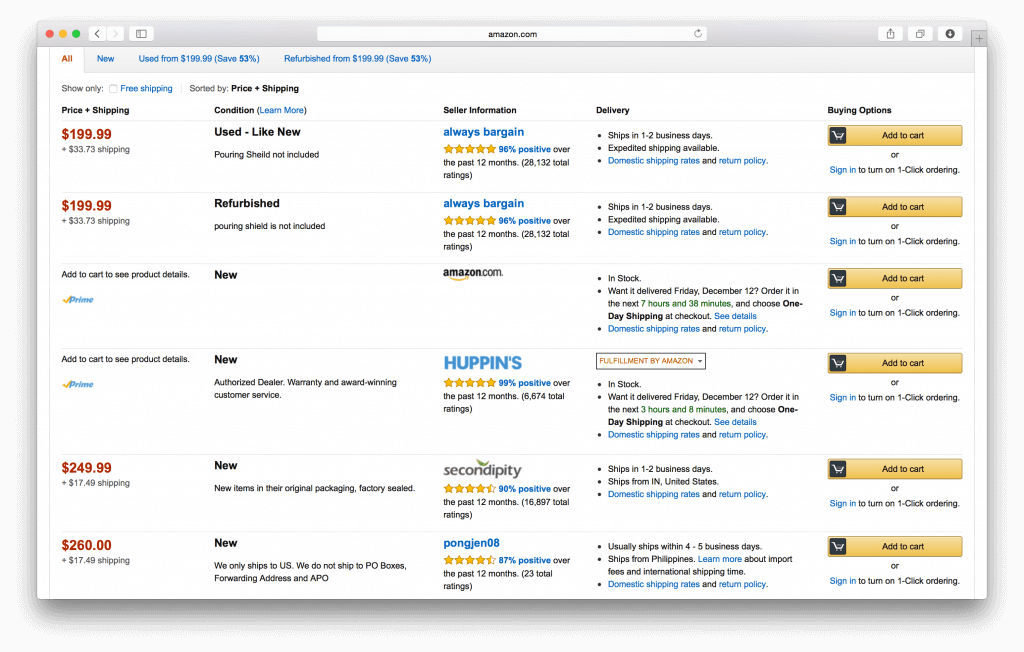Enable the Free shipping checkbox filter
1024x652 pixels.
click(114, 89)
